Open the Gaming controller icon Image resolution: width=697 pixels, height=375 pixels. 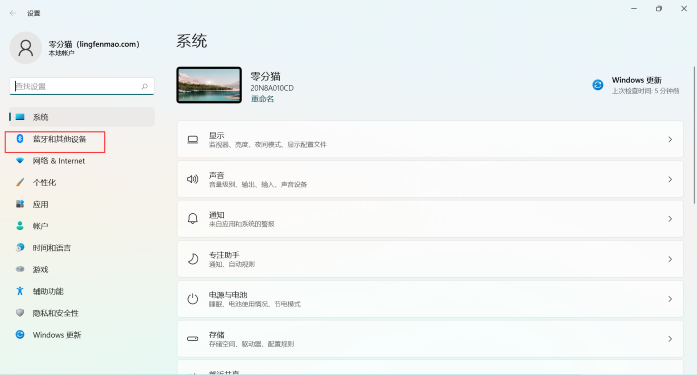(20, 269)
